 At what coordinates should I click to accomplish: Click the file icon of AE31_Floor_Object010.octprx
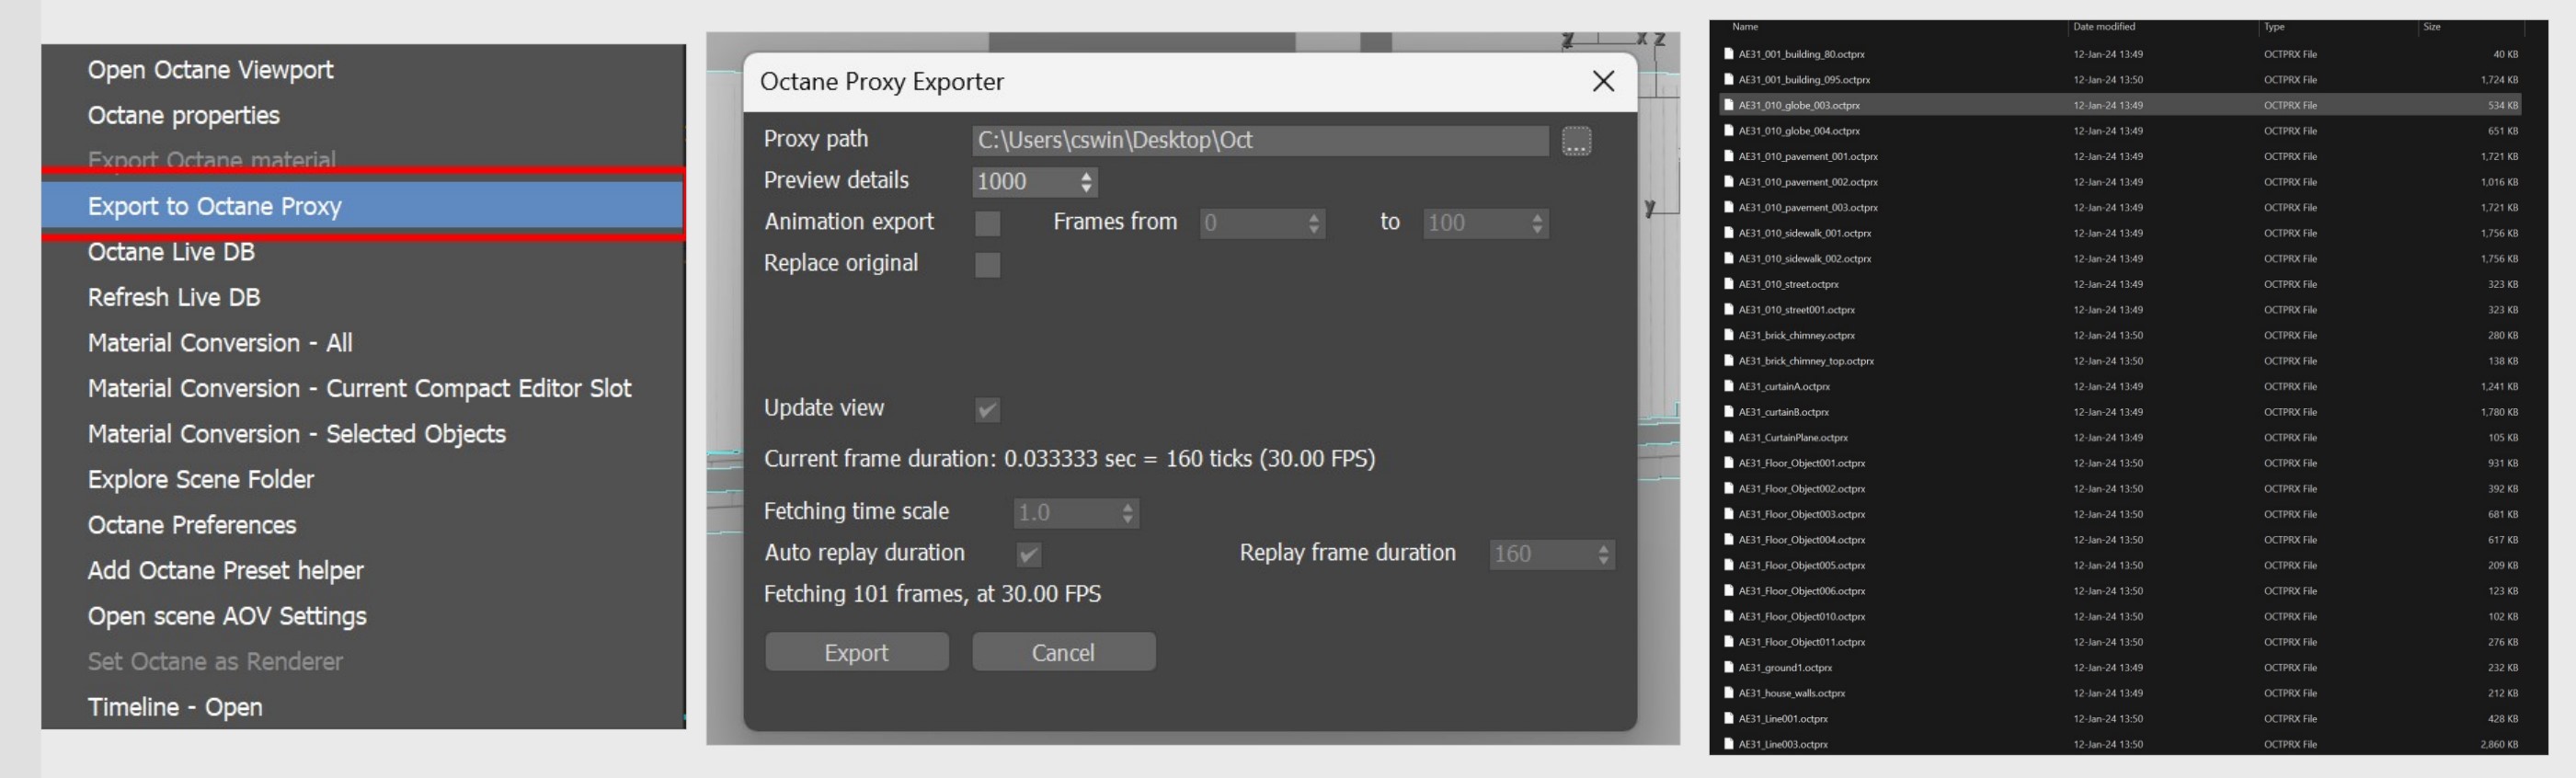pyautogui.click(x=1729, y=617)
